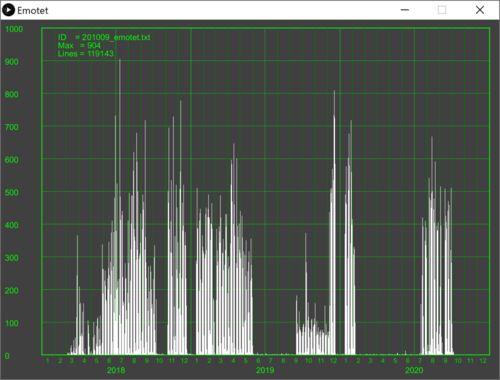The height and width of the screenshot is (380, 500).
Task: Maximize the Emotet window
Action: click(x=442, y=10)
